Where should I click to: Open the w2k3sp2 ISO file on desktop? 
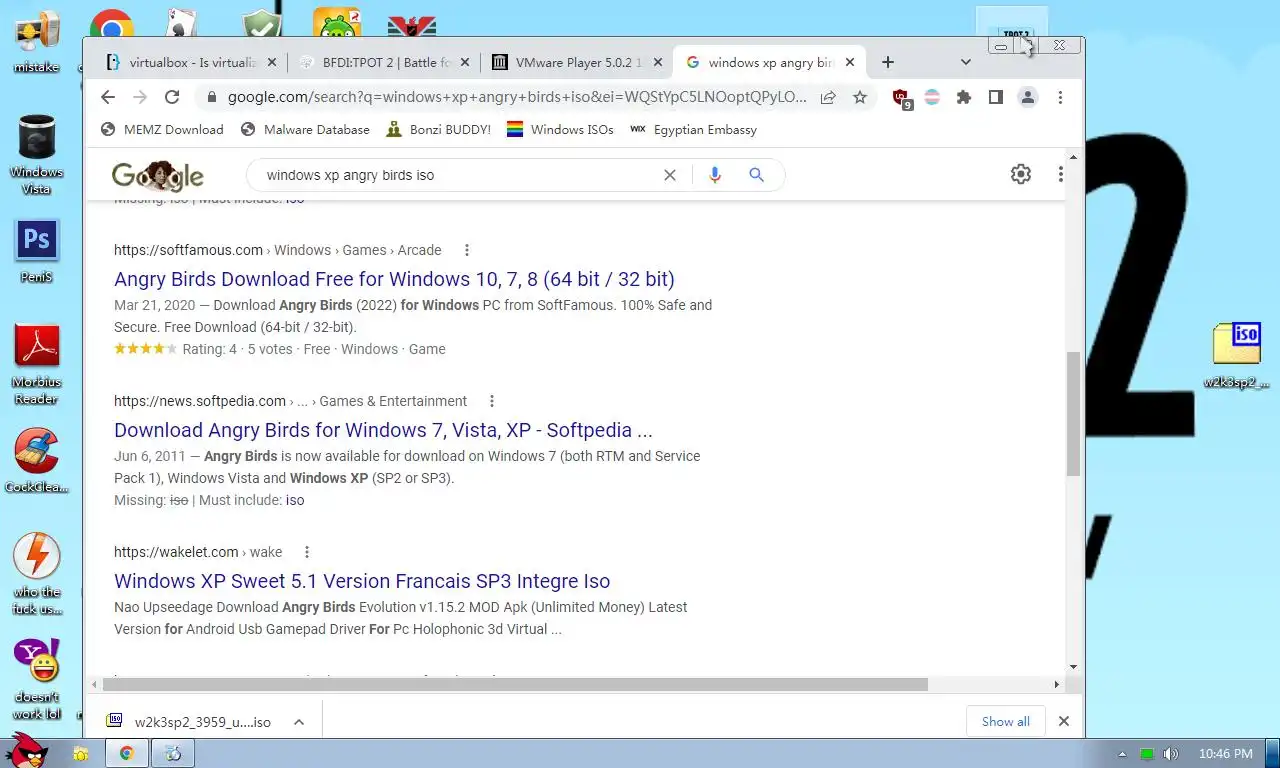(1237, 355)
